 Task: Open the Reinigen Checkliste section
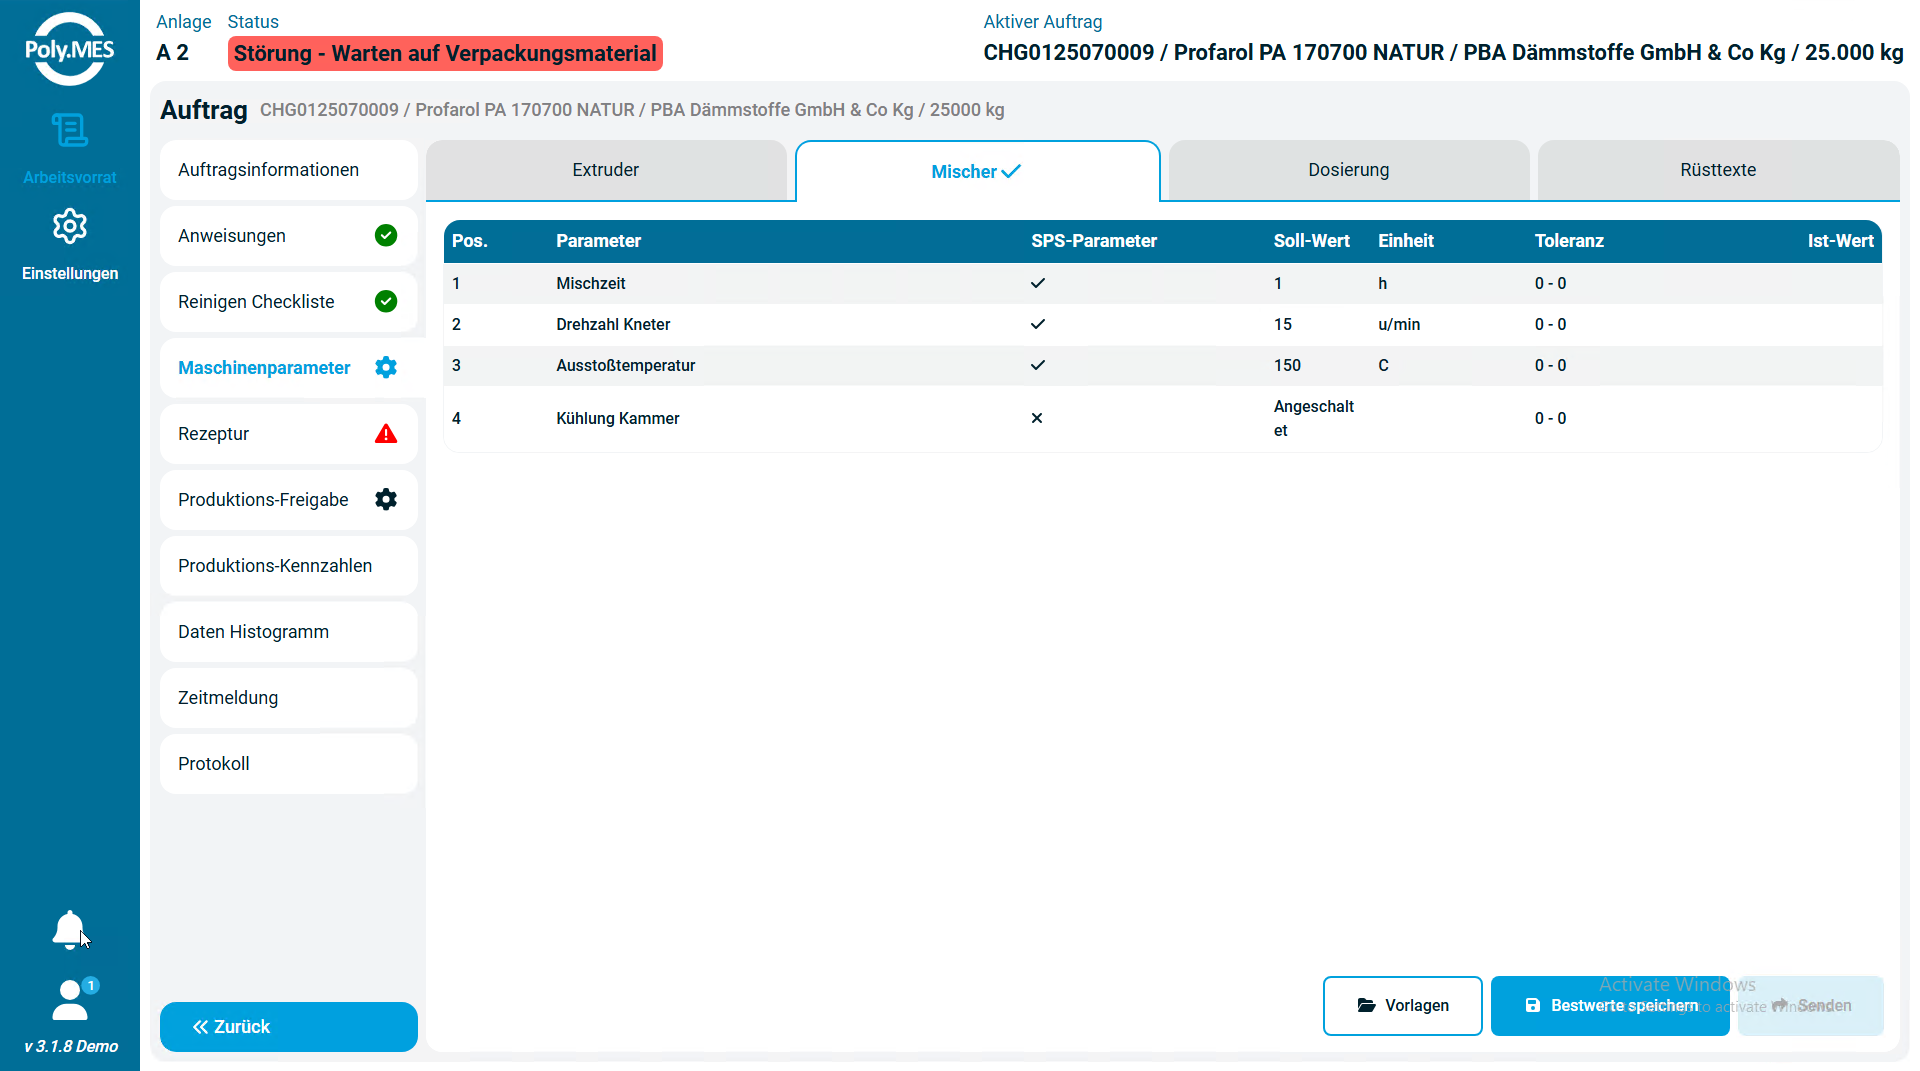[289, 302]
